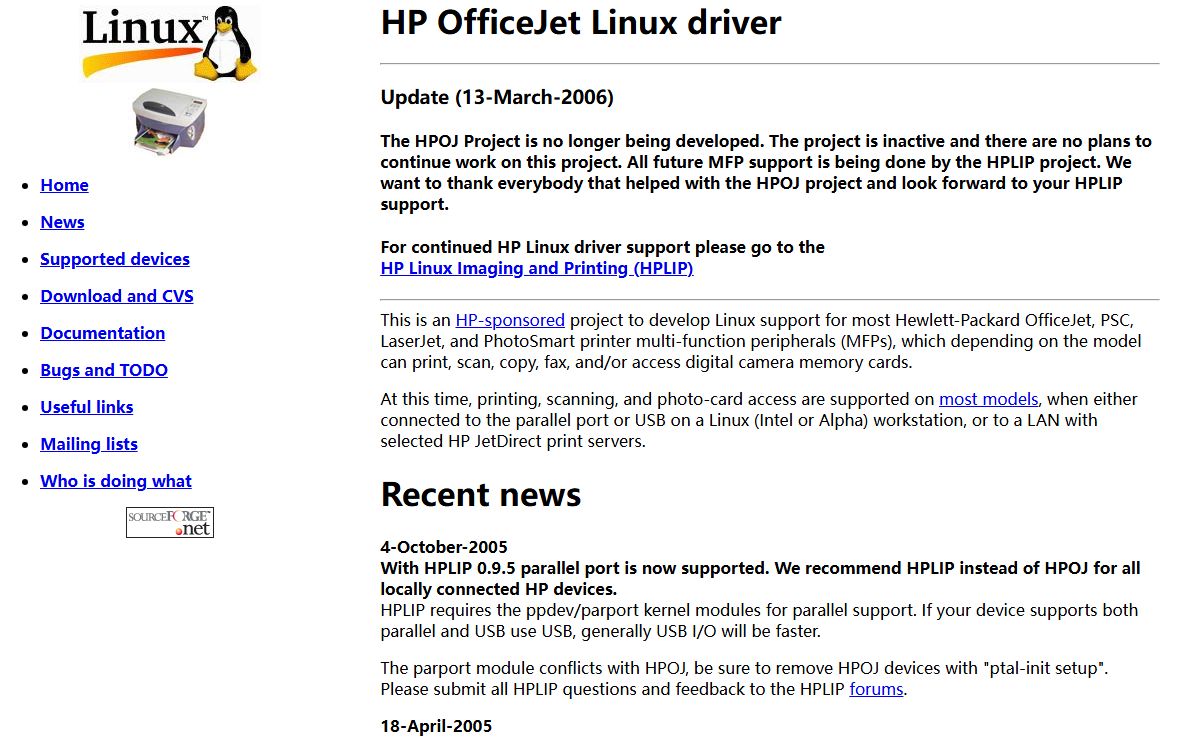Click the 4-October-2005 news date
The width and height of the screenshot is (1200, 740).
(x=444, y=547)
